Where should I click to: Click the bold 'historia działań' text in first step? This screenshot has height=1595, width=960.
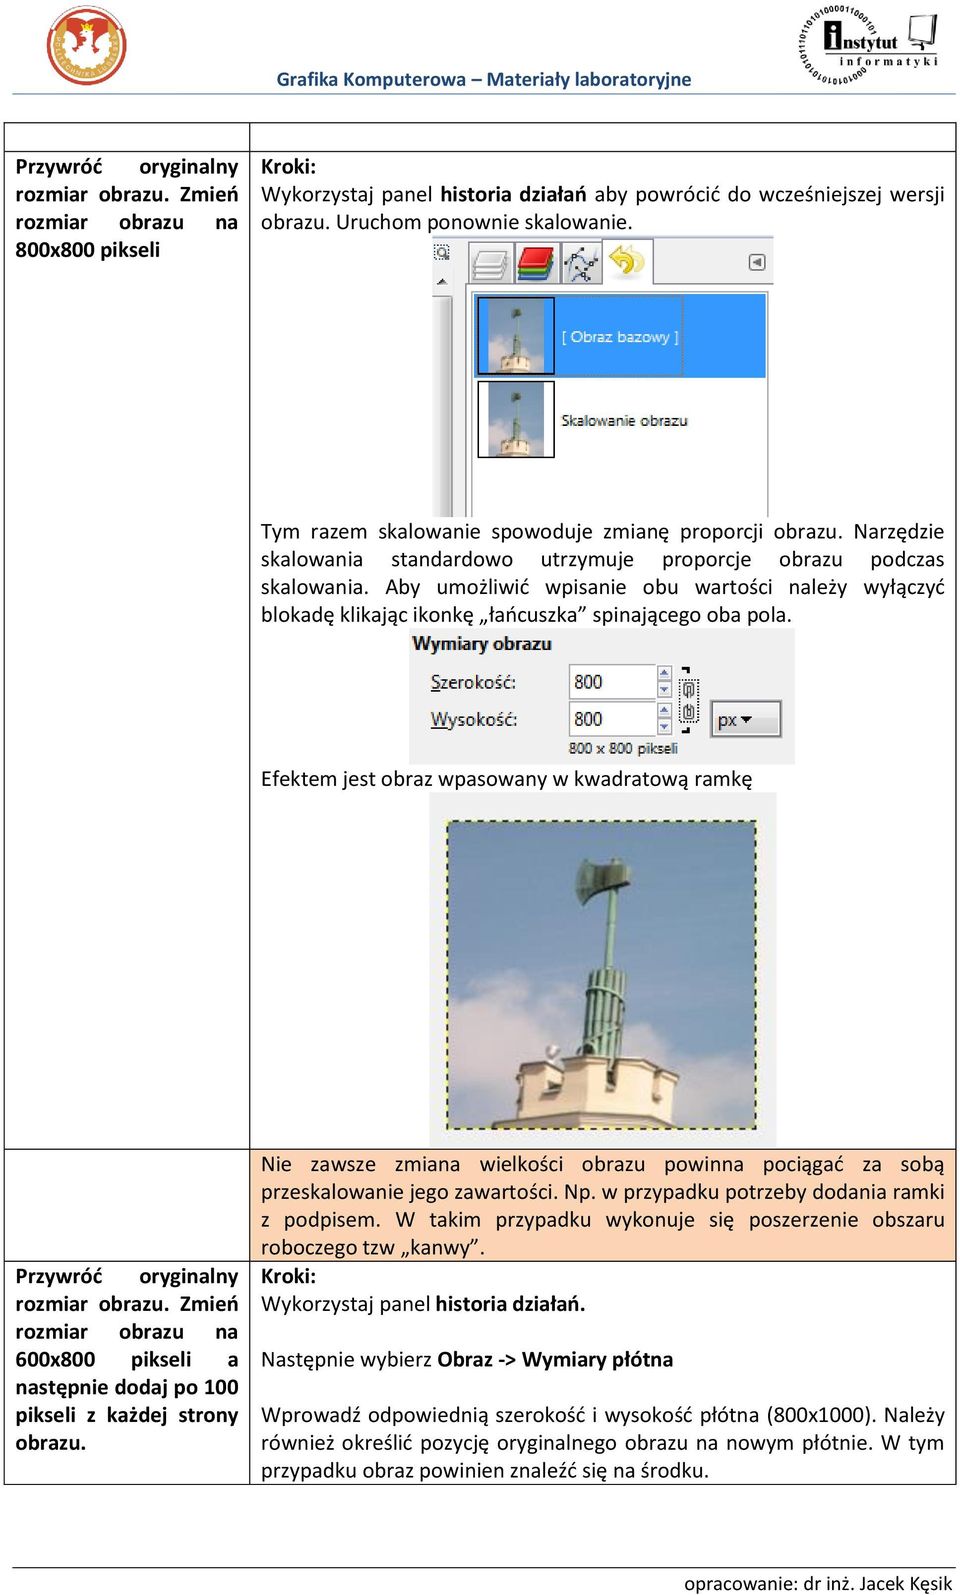(x=513, y=194)
